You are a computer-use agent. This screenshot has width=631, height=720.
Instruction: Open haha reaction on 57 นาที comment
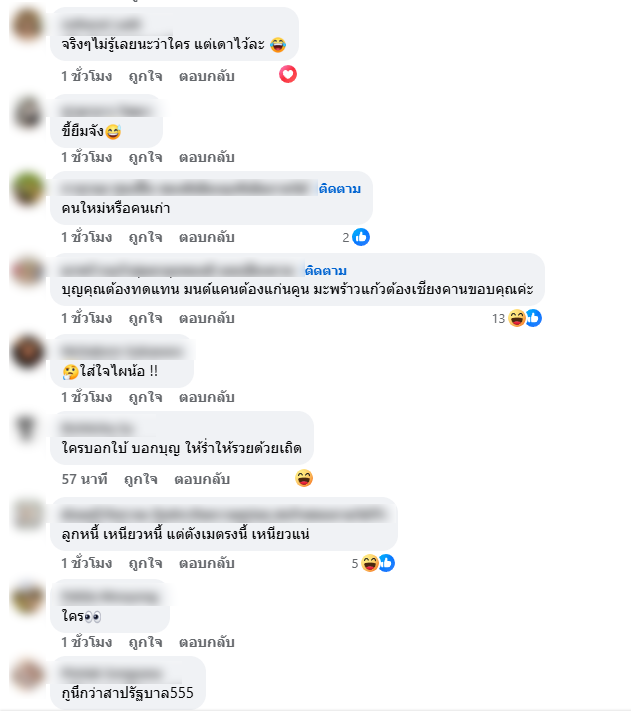(304, 478)
